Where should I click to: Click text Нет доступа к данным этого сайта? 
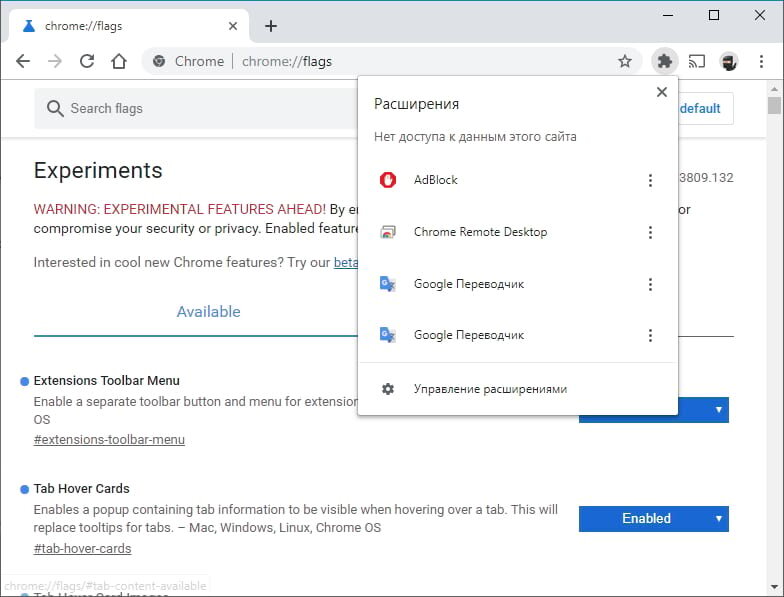pos(475,136)
